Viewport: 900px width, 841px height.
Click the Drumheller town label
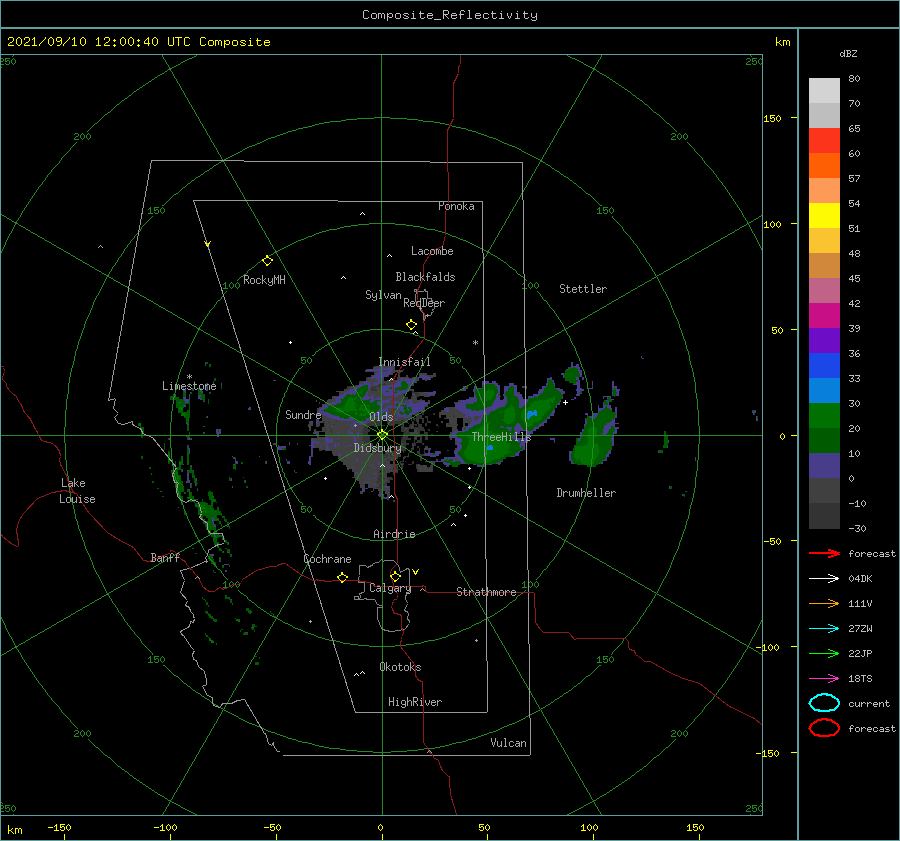pyautogui.click(x=586, y=493)
